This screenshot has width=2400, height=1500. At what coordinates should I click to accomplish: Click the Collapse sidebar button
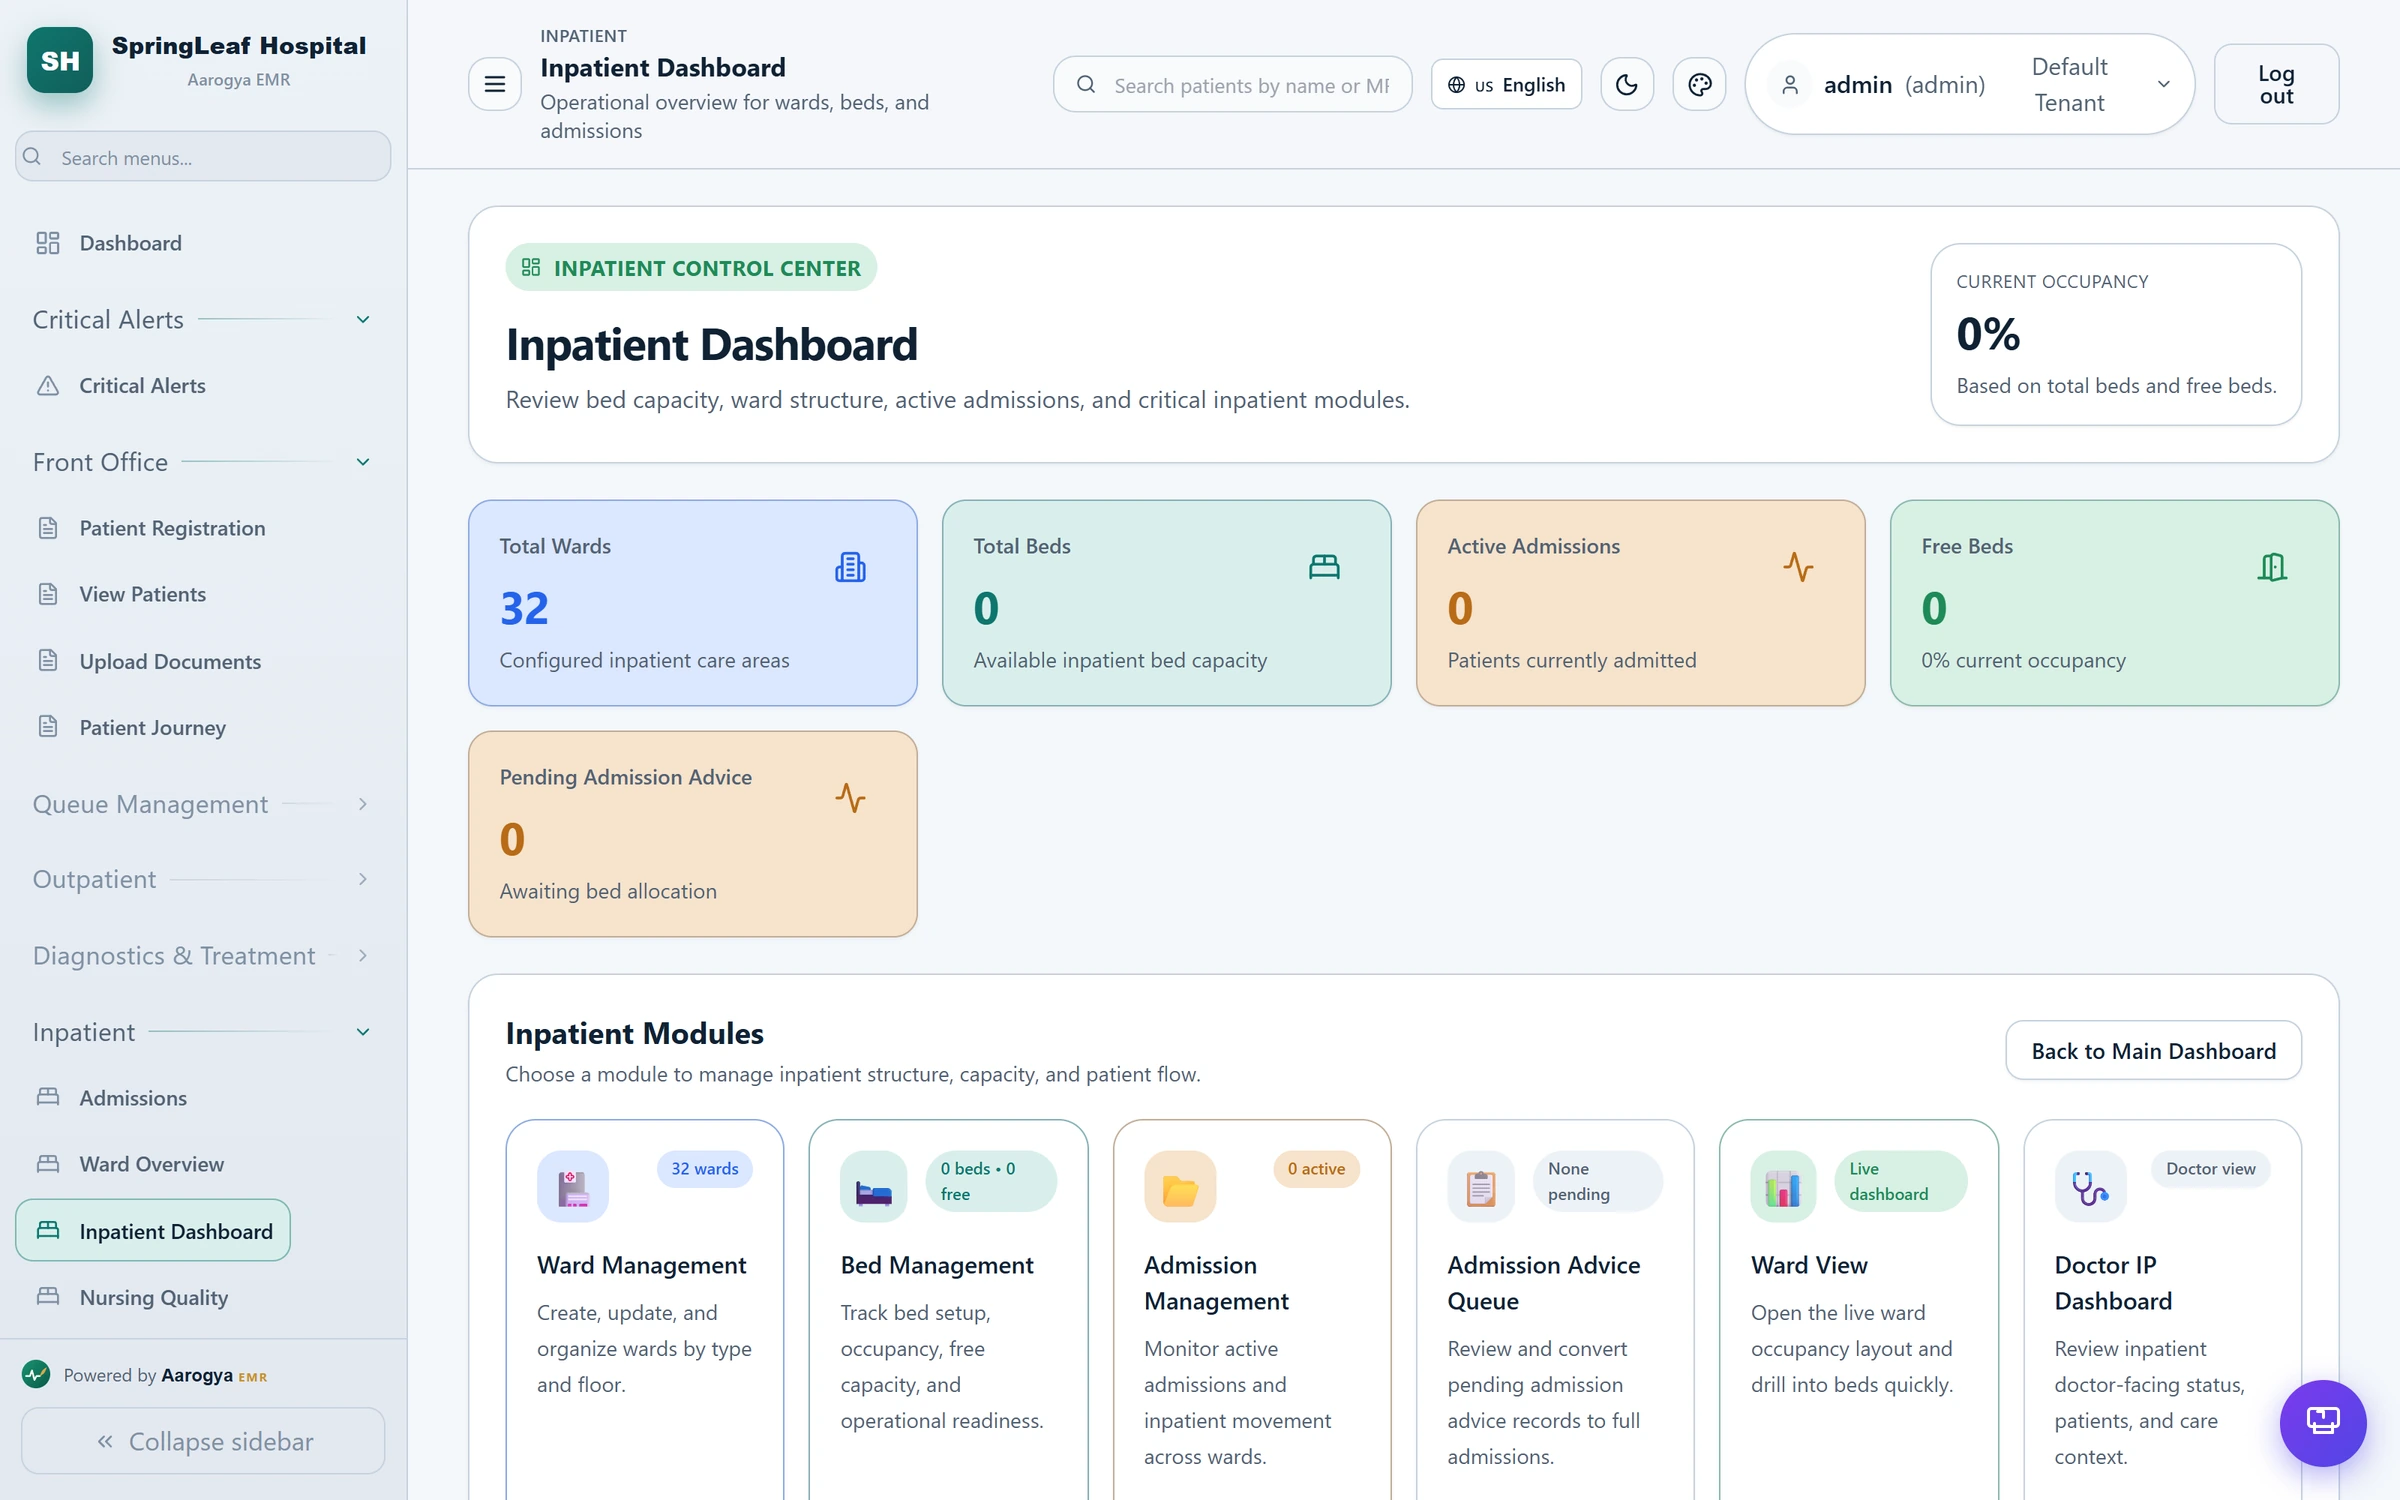tap(203, 1440)
